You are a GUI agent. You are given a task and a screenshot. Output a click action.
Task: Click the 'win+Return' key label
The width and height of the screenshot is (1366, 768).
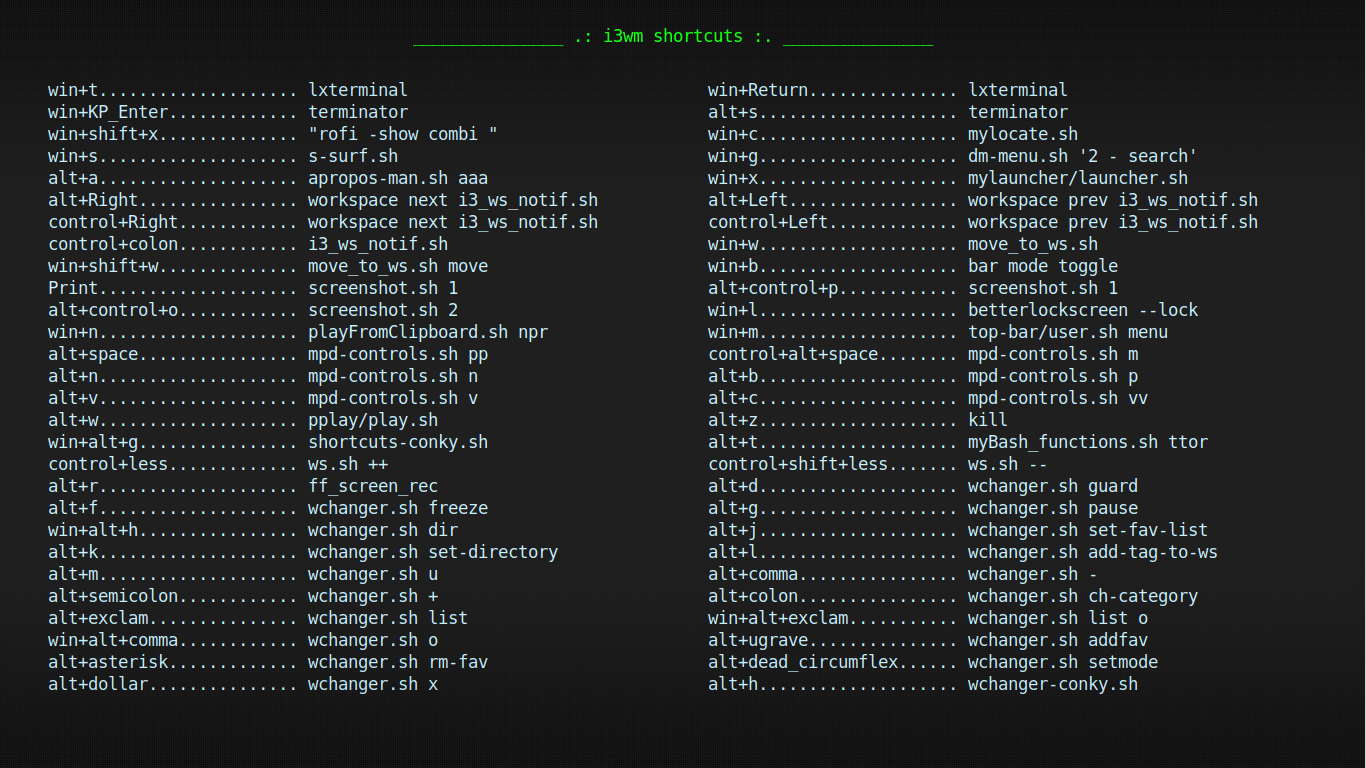[x=758, y=90]
